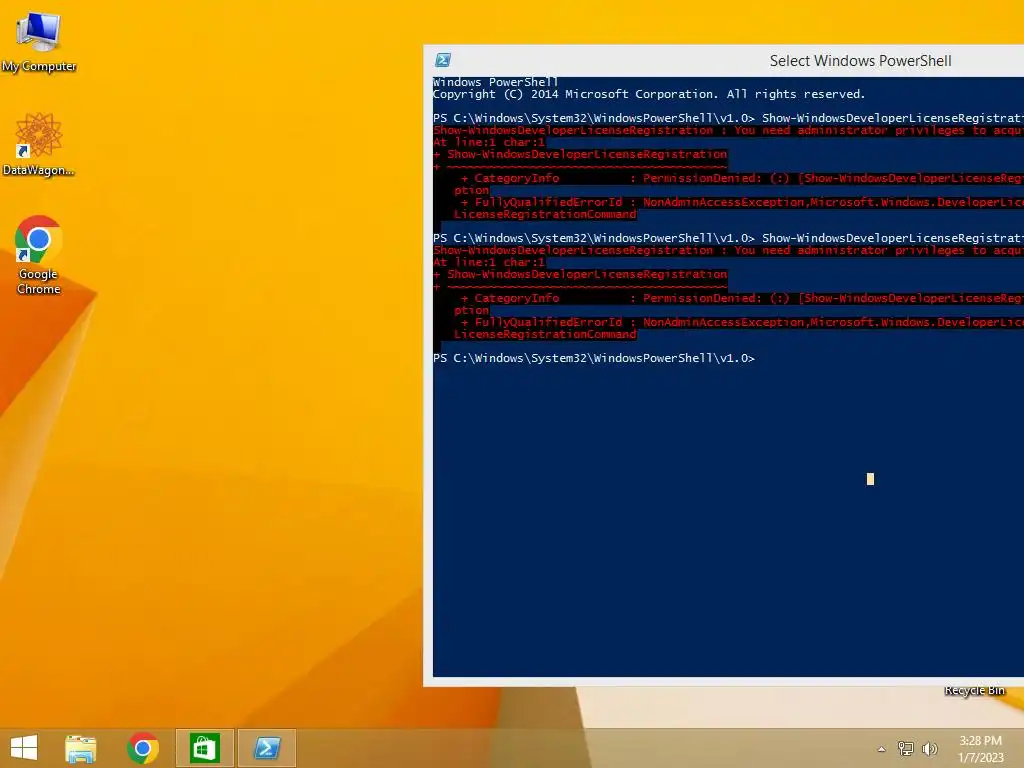Open File Explorer from the taskbar
This screenshot has width=1024, height=768.
pos(81,748)
